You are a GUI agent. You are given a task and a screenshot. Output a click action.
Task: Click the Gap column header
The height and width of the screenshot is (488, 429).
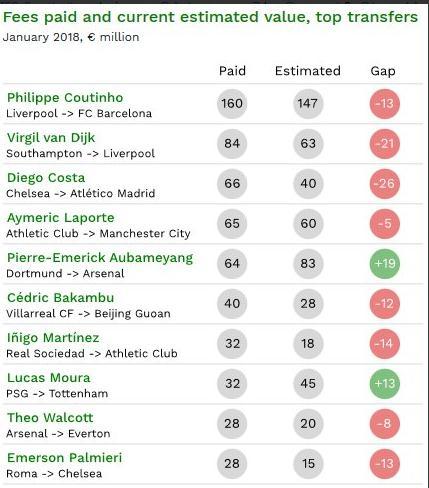coord(383,71)
